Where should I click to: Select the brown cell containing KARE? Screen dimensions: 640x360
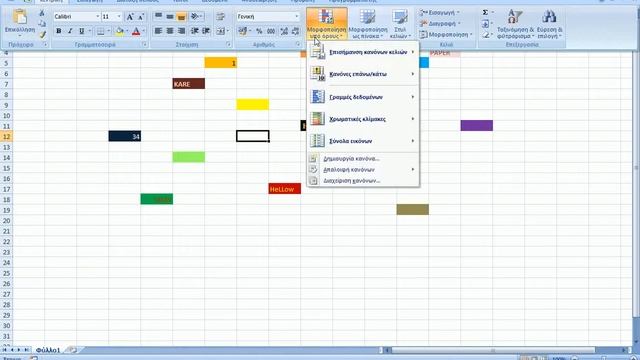click(189, 84)
